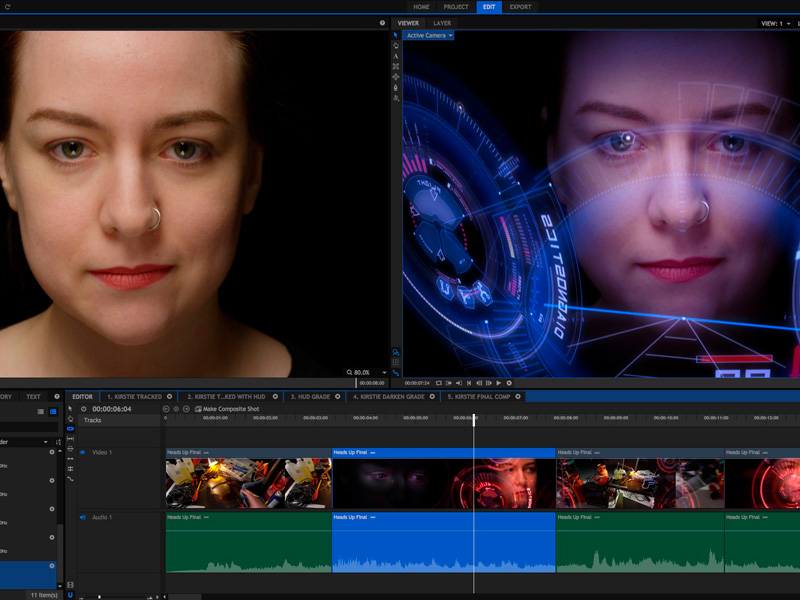Click the Make Composite Shot button
Image resolution: width=800 pixels, height=600 pixels.
[227, 409]
